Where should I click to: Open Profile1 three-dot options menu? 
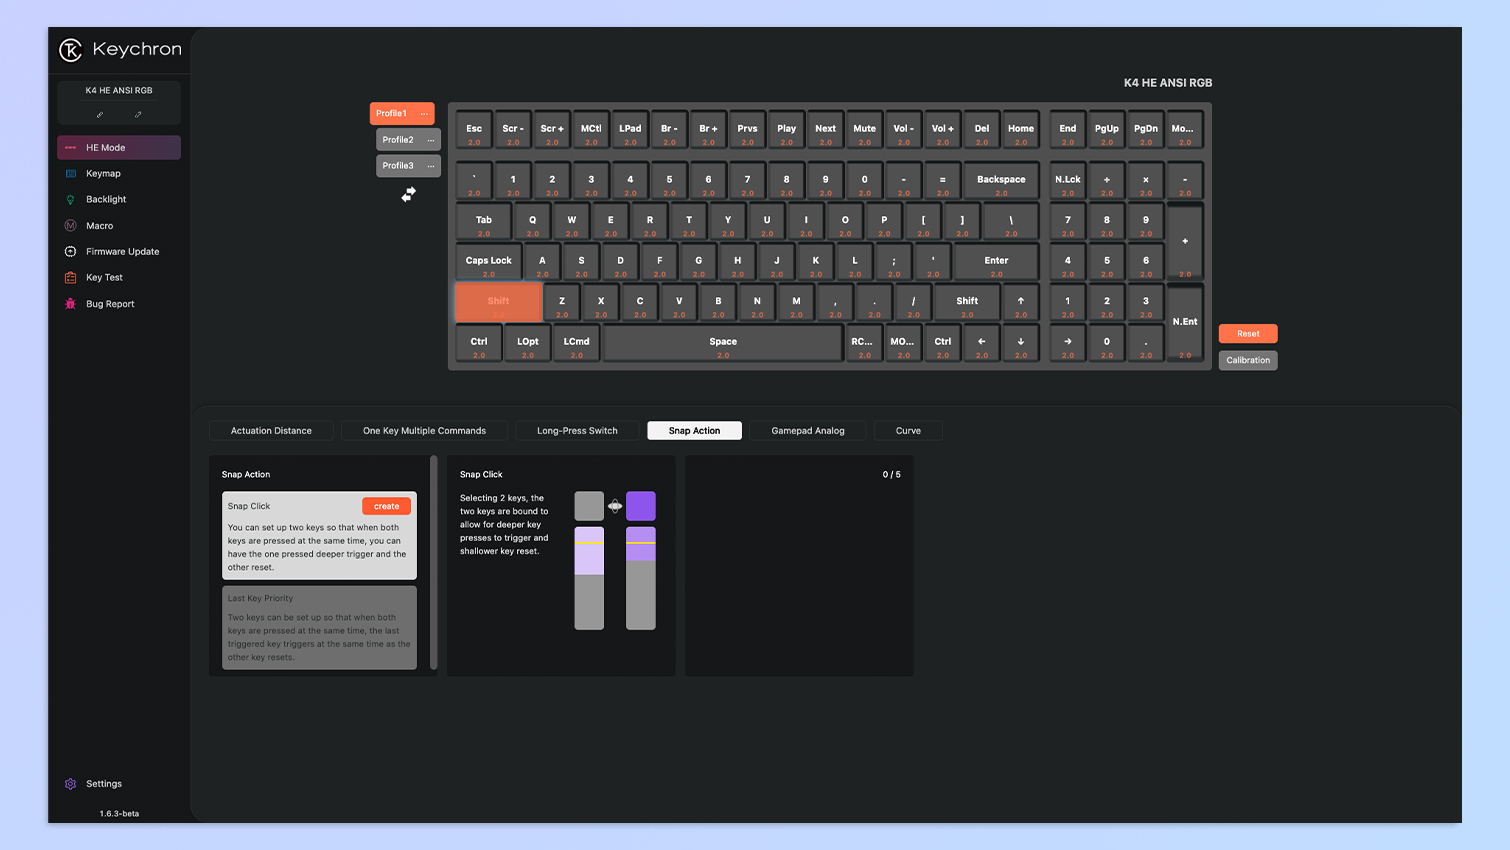[x=424, y=114]
